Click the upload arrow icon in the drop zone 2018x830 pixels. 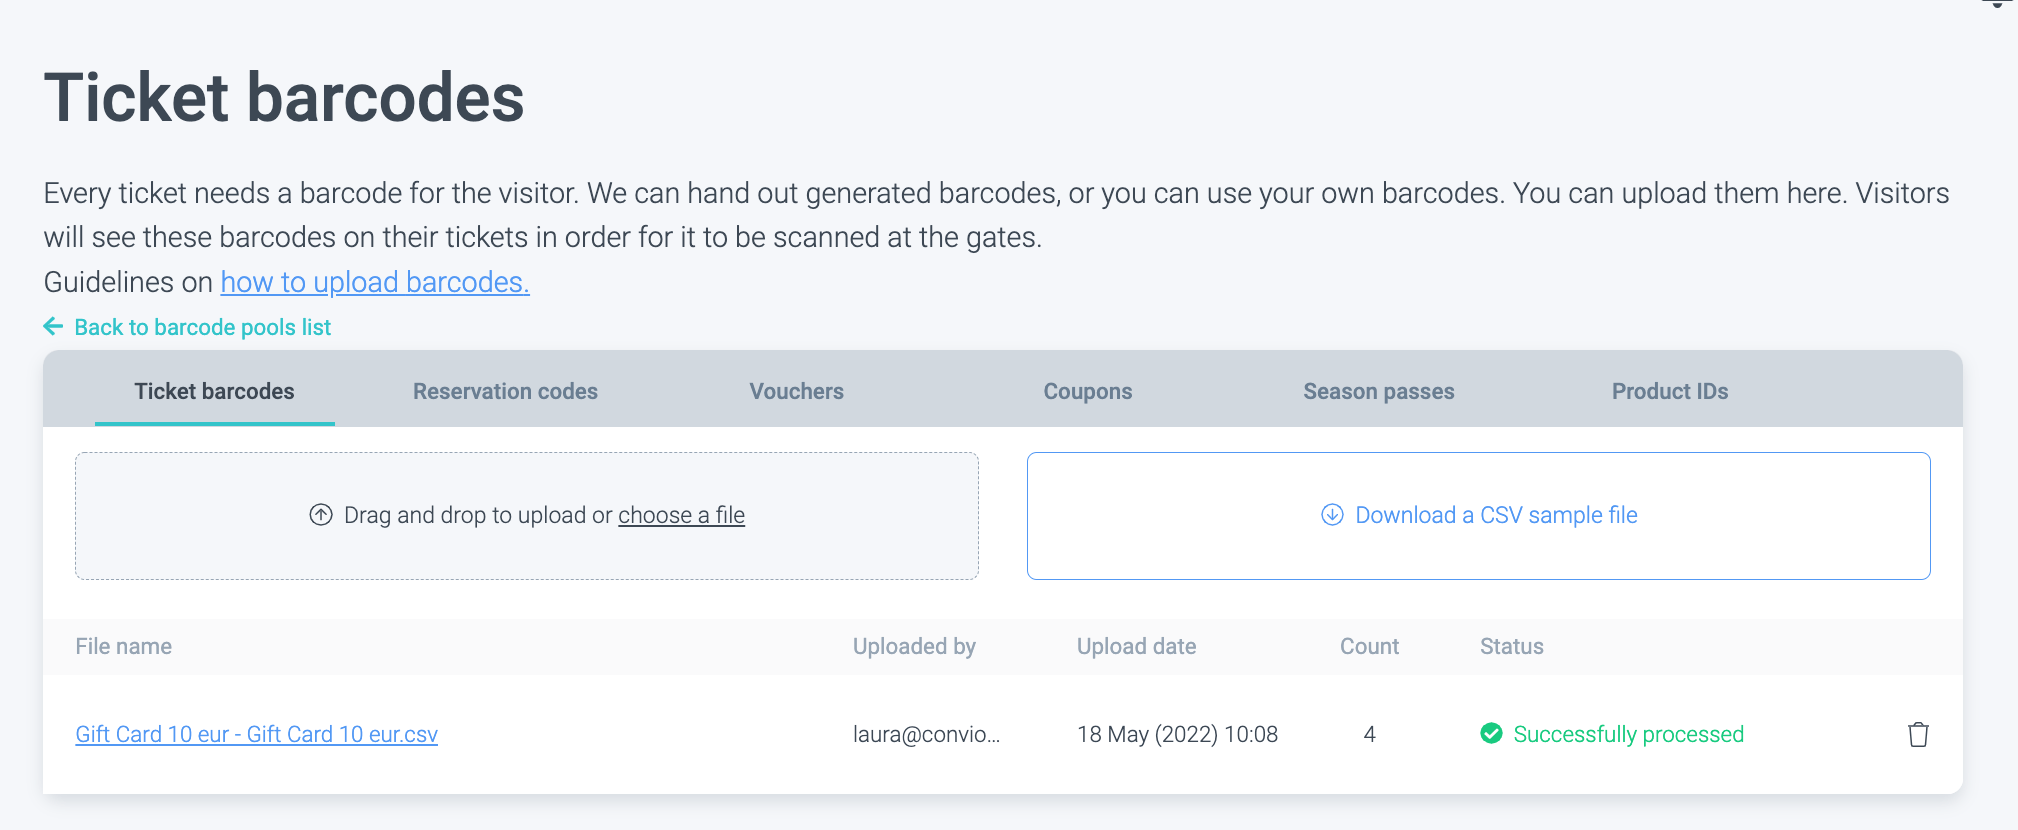pyautogui.click(x=321, y=515)
